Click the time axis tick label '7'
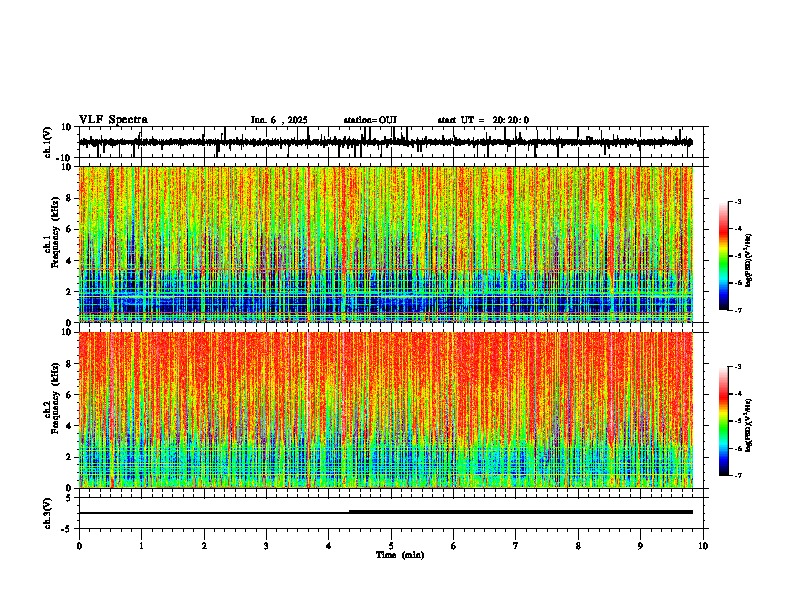The height and width of the screenshot is (612, 792). 516,546
